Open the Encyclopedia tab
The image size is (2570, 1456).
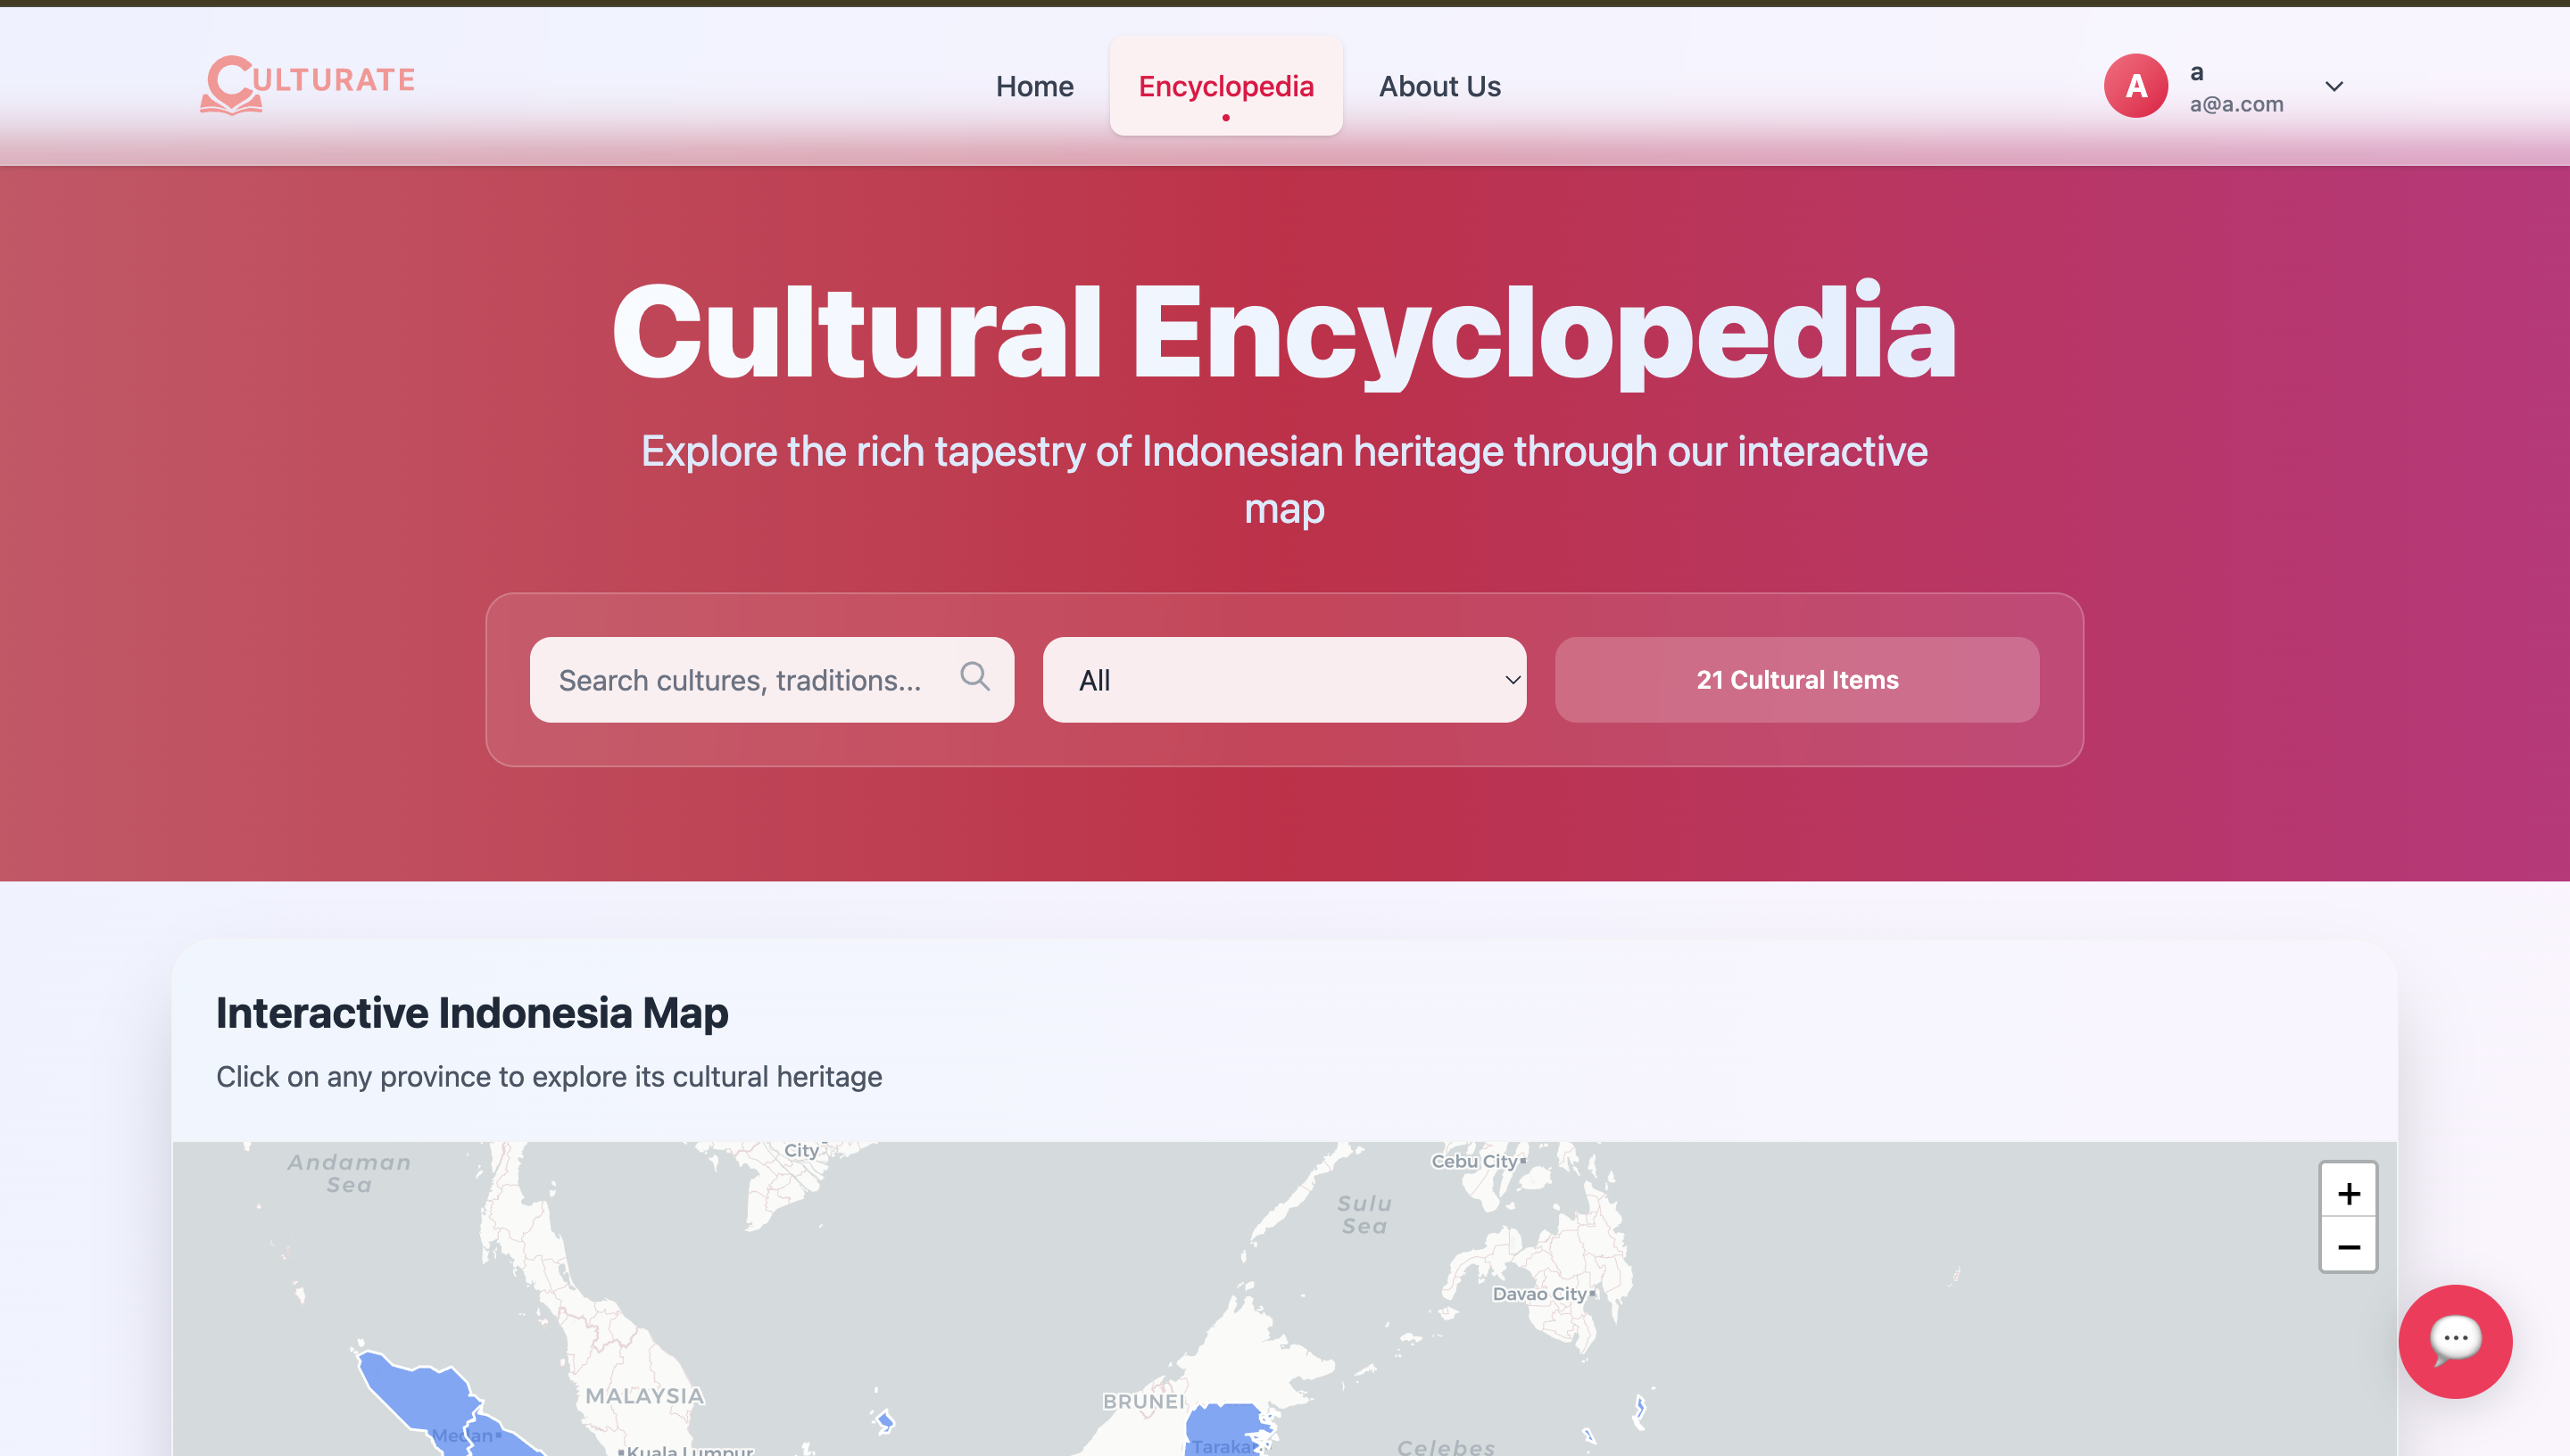click(1225, 86)
